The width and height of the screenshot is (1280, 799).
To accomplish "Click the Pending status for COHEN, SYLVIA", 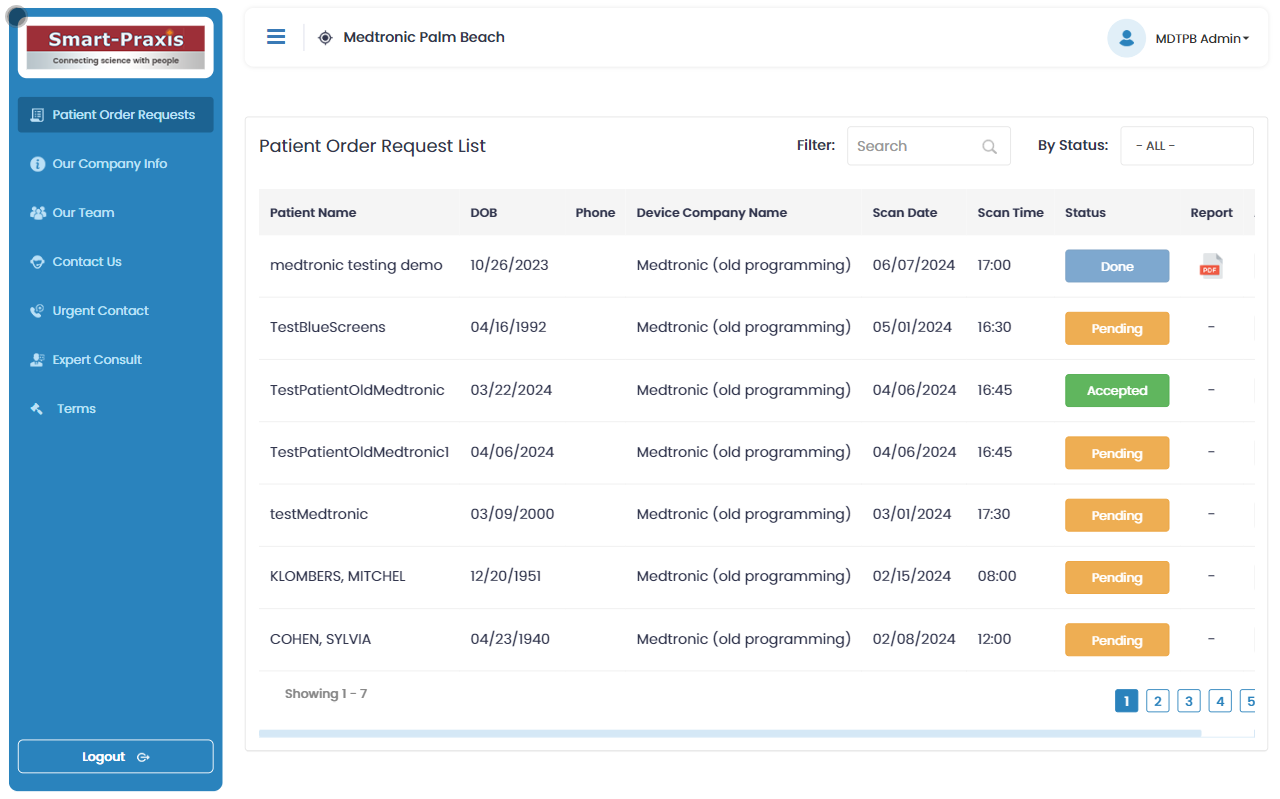I will [x=1116, y=640].
